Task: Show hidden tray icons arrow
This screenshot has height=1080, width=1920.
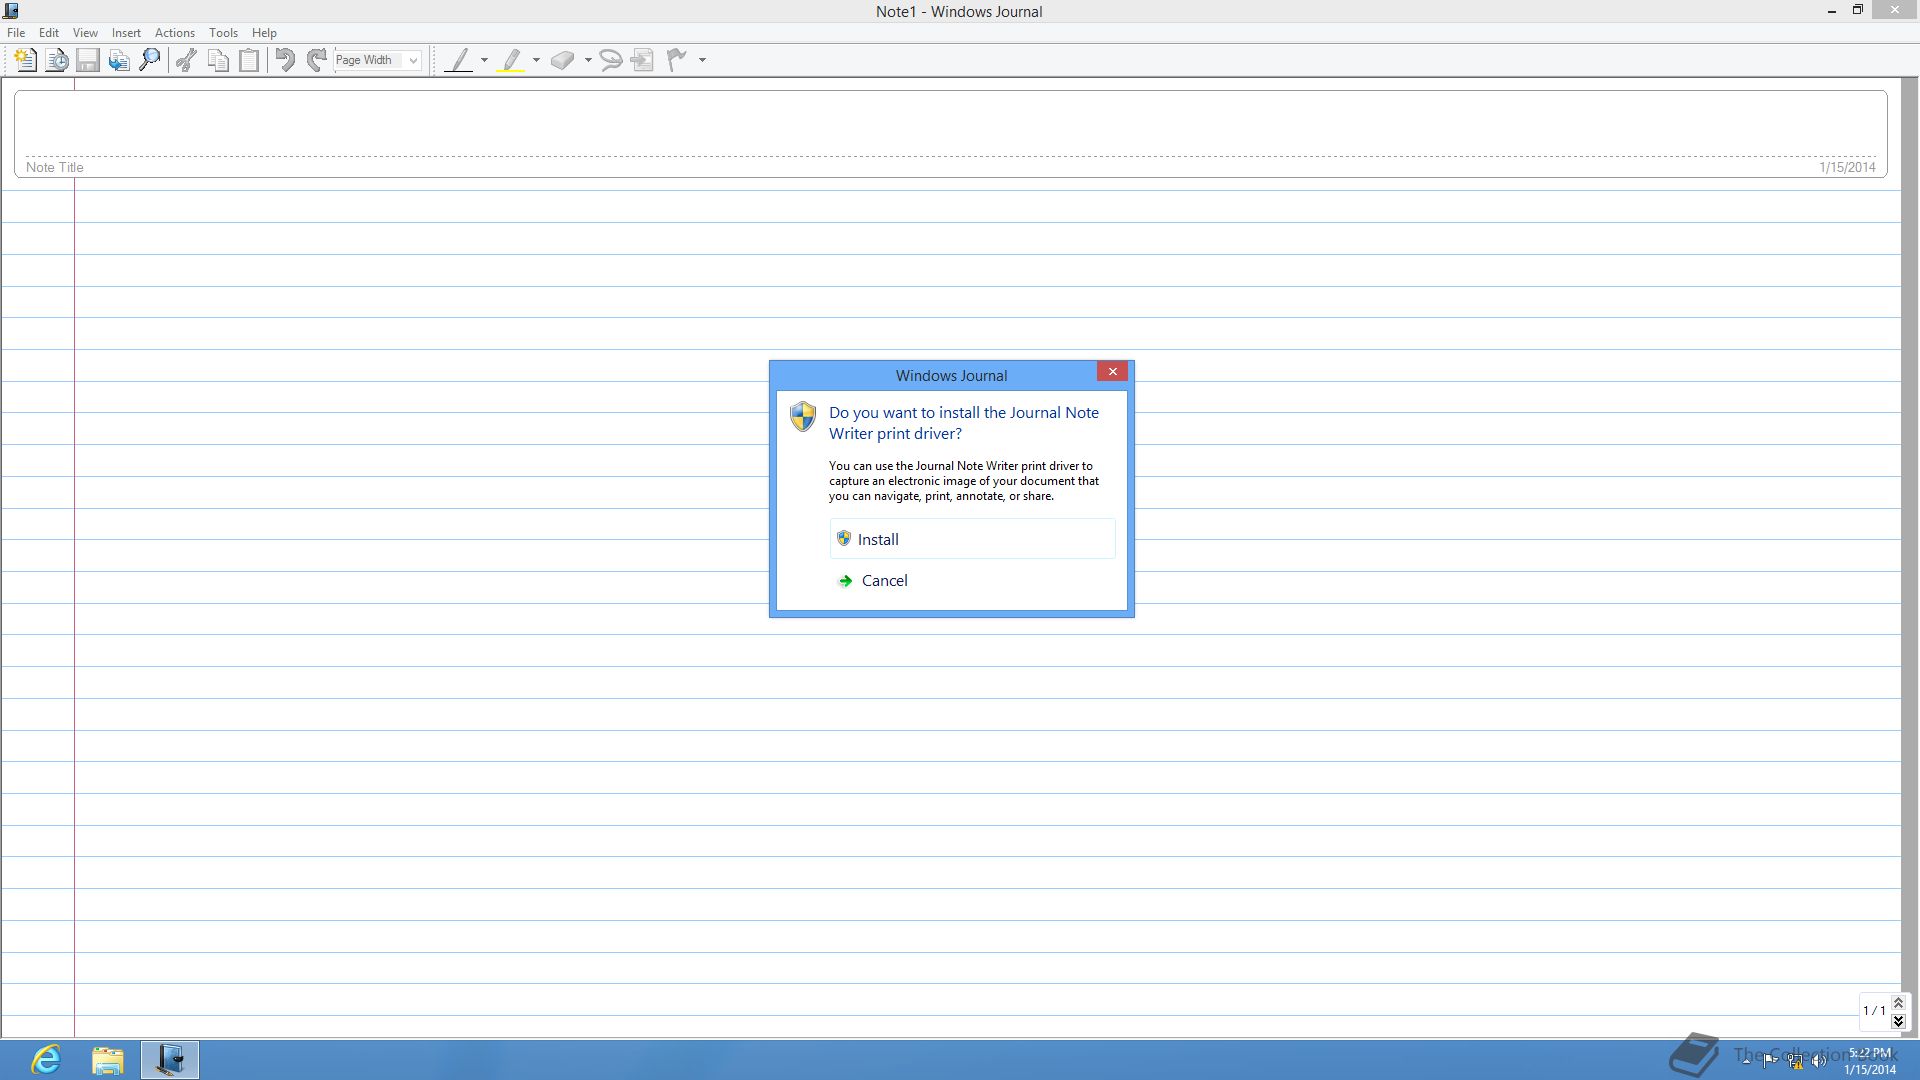Action: [1746, 1061]
